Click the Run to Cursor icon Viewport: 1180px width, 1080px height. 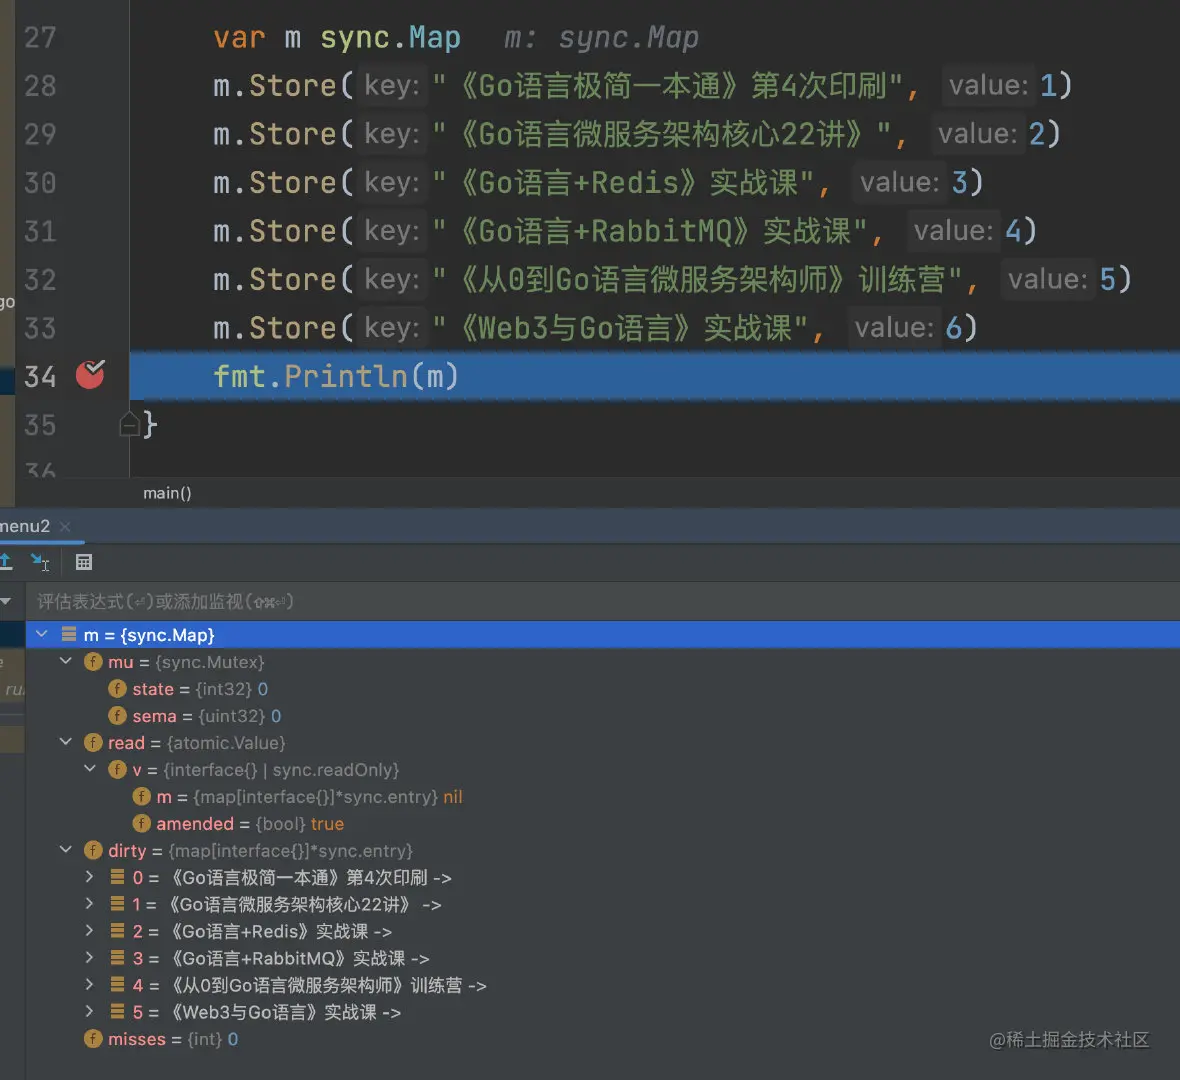click(40, 561)
